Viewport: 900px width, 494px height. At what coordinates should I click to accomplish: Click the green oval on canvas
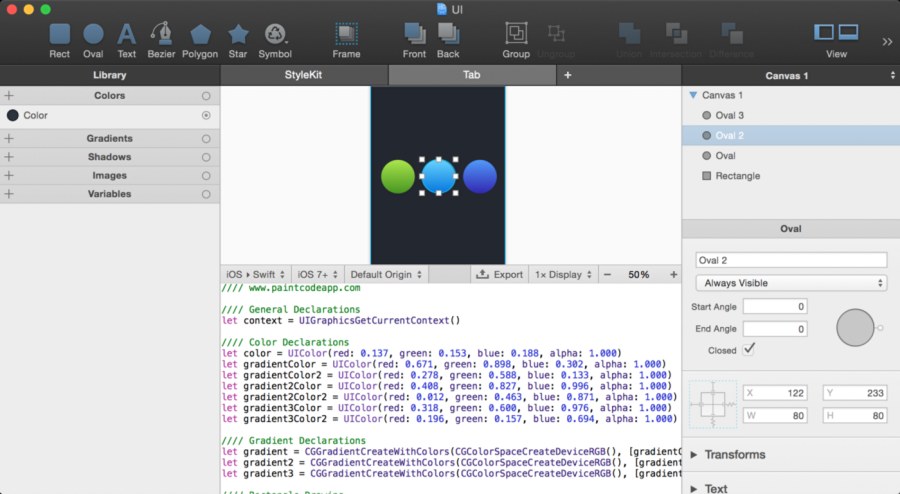398,177
